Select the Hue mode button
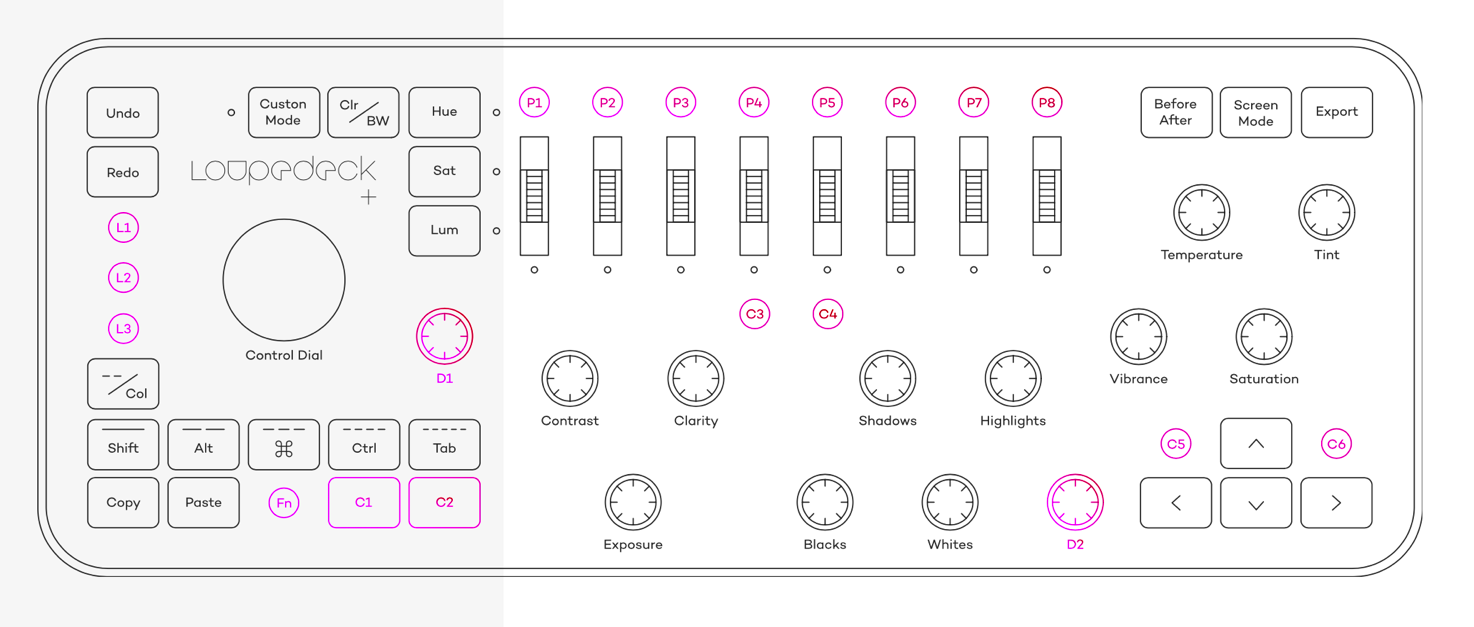1474x627 pixels. (444, 112)
